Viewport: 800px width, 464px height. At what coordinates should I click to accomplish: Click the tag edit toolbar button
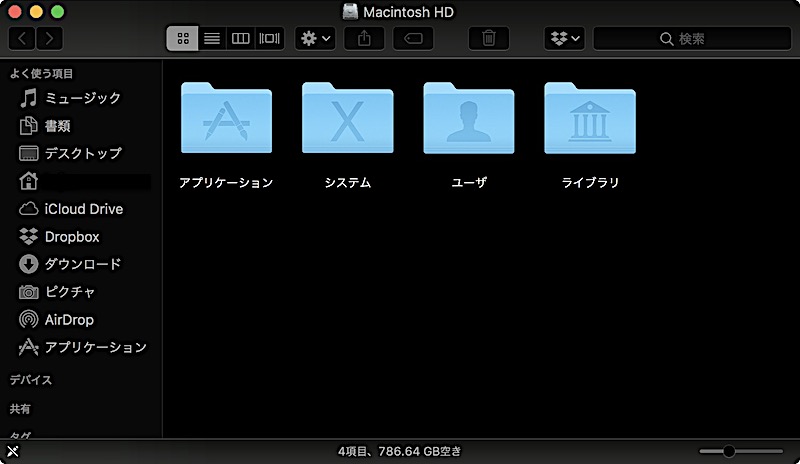pyautogui.click(x=413, y=38)
